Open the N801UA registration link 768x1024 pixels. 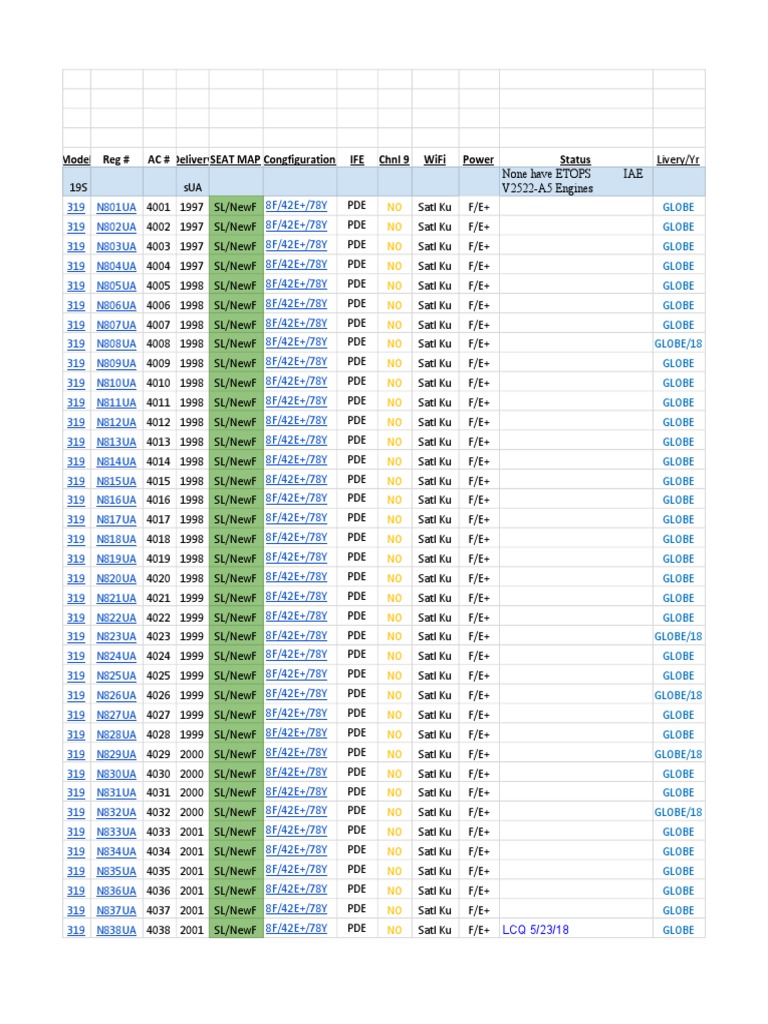[x=116, y=207]
